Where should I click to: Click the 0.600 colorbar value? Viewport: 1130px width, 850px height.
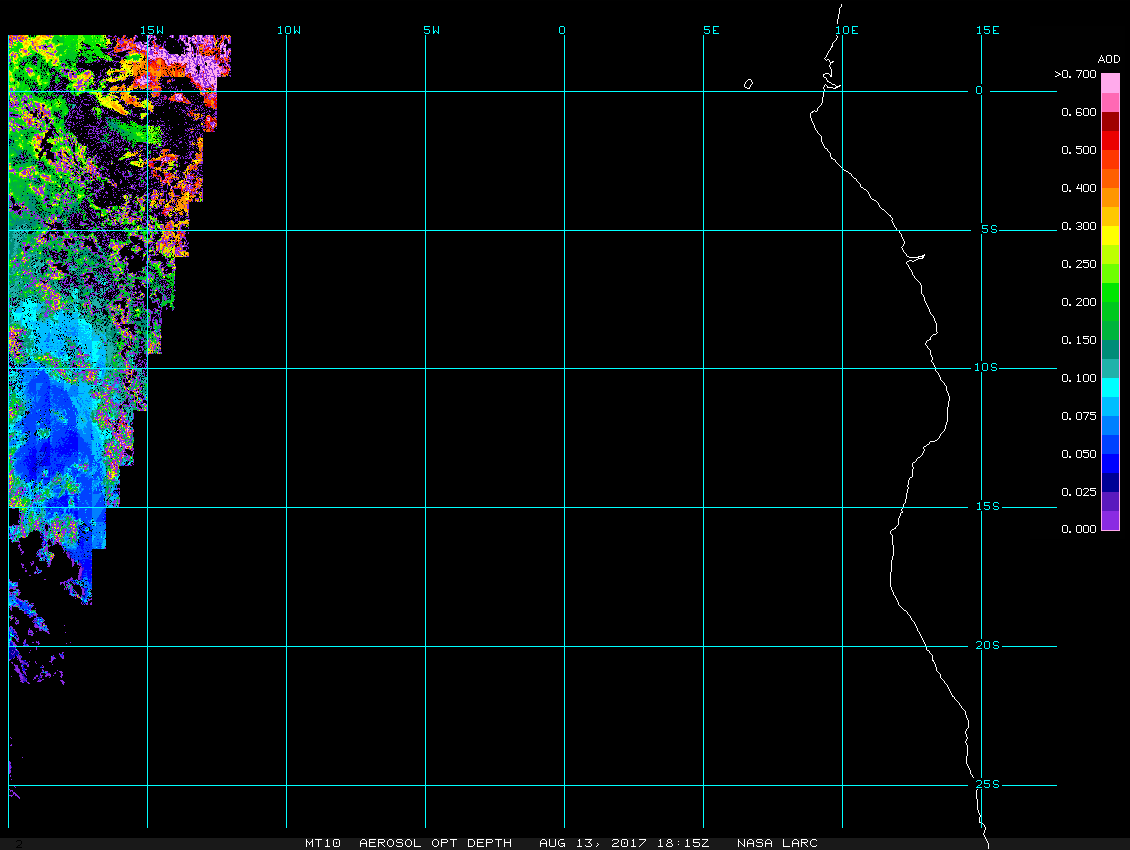point(1079,112)
